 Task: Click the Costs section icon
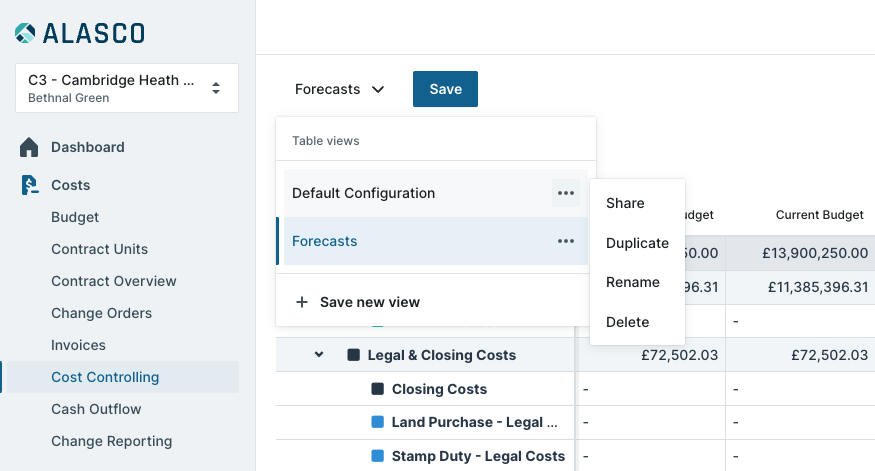(x=29, y=185)
